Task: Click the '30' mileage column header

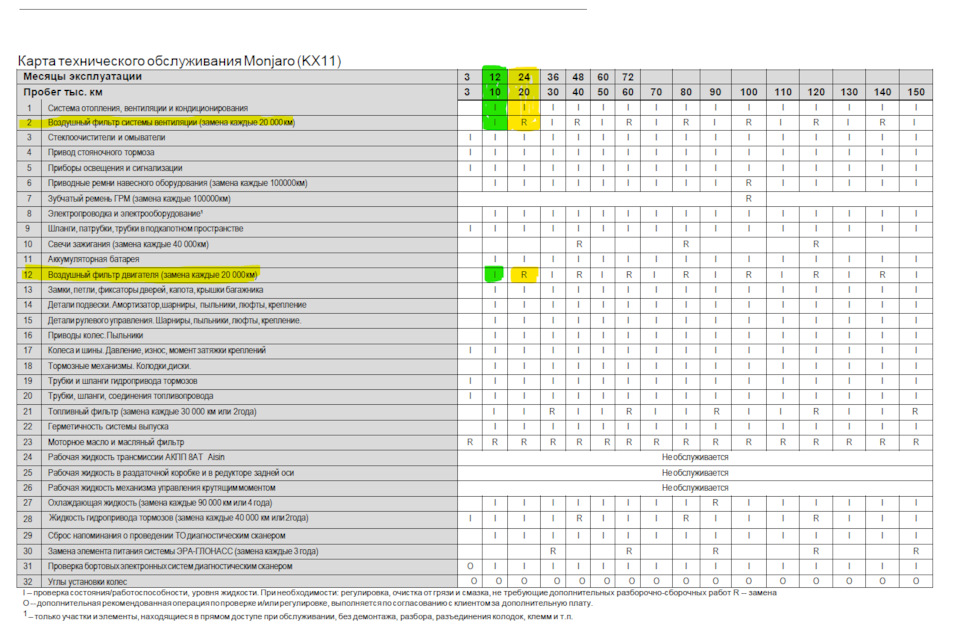Action: pyautogui.click(x=553, y=92)
